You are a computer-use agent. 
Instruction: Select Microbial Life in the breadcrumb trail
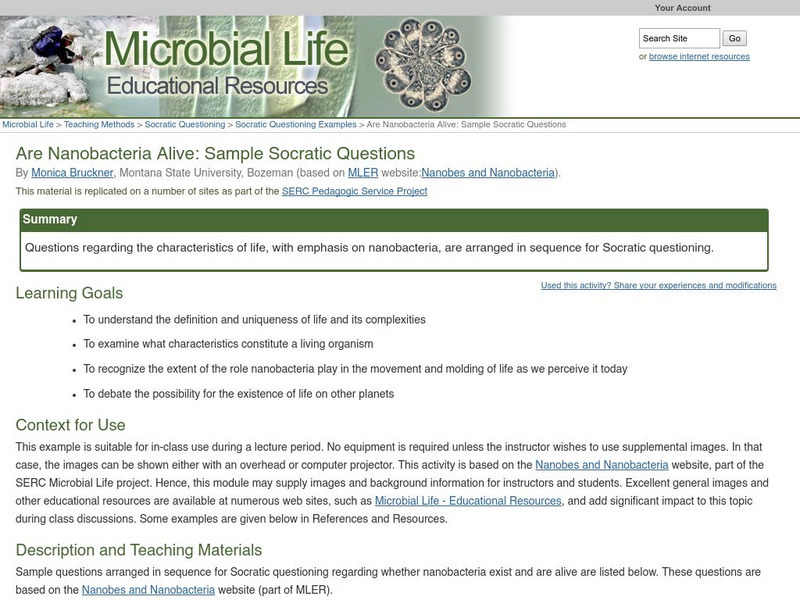coord(29,125)
